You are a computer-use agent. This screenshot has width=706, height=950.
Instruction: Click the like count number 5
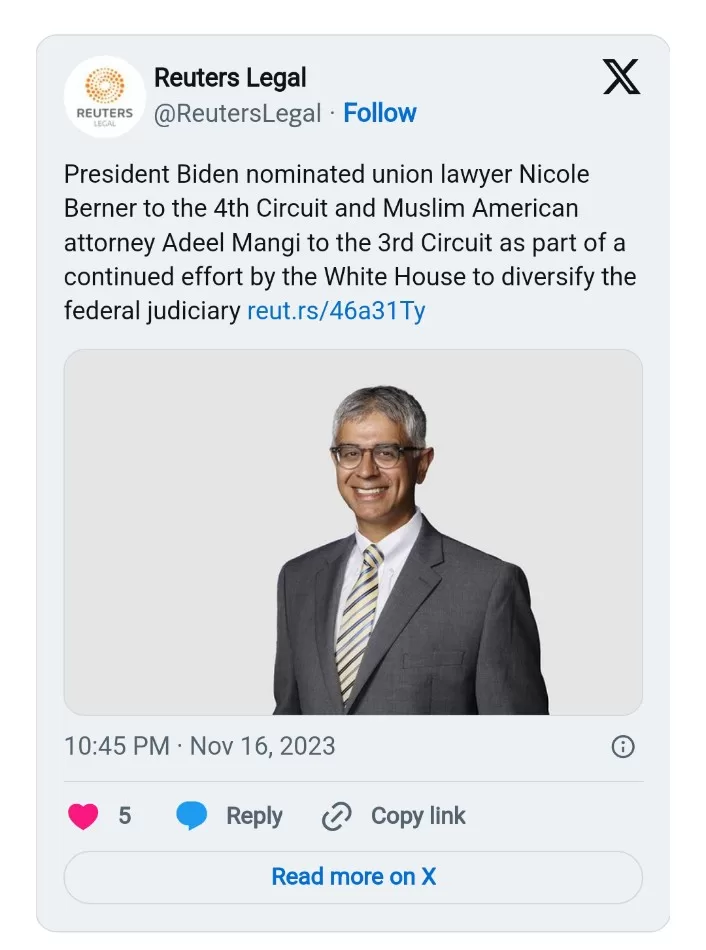[x=125, y=816]
